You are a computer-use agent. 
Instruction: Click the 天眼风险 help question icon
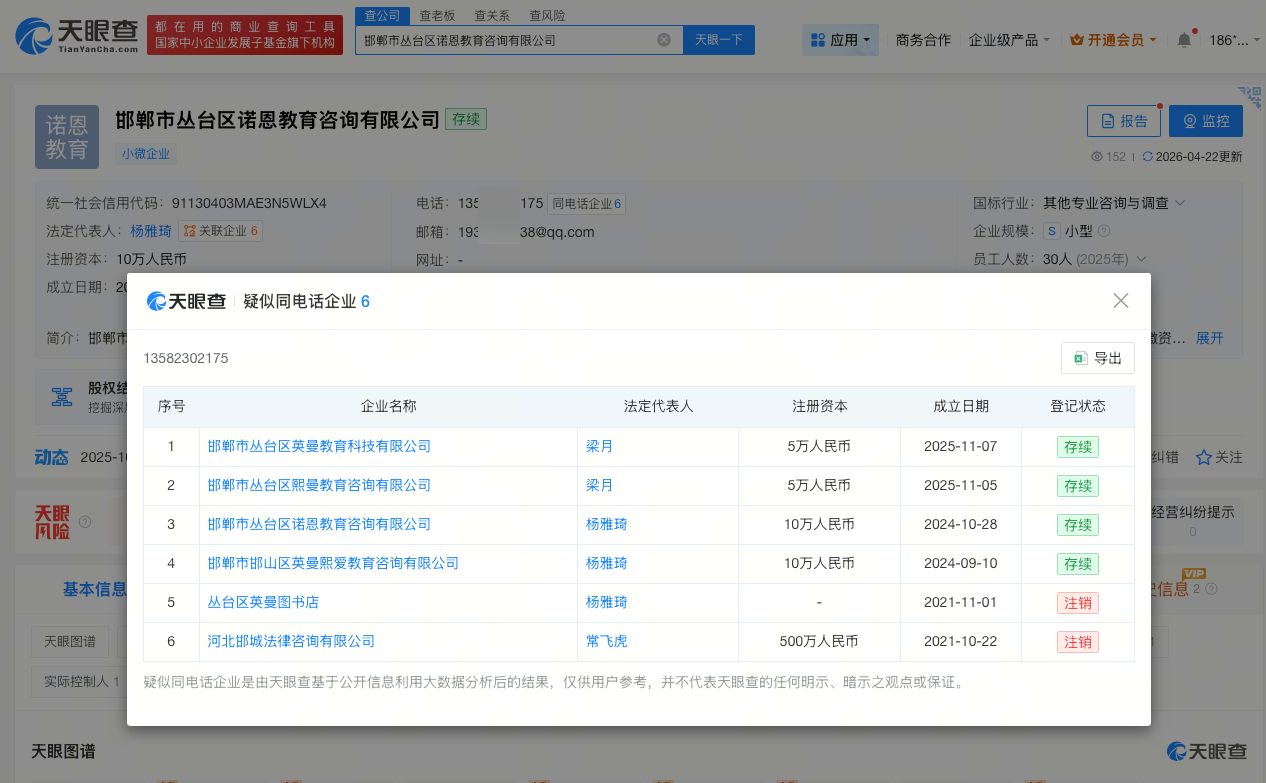85,522
